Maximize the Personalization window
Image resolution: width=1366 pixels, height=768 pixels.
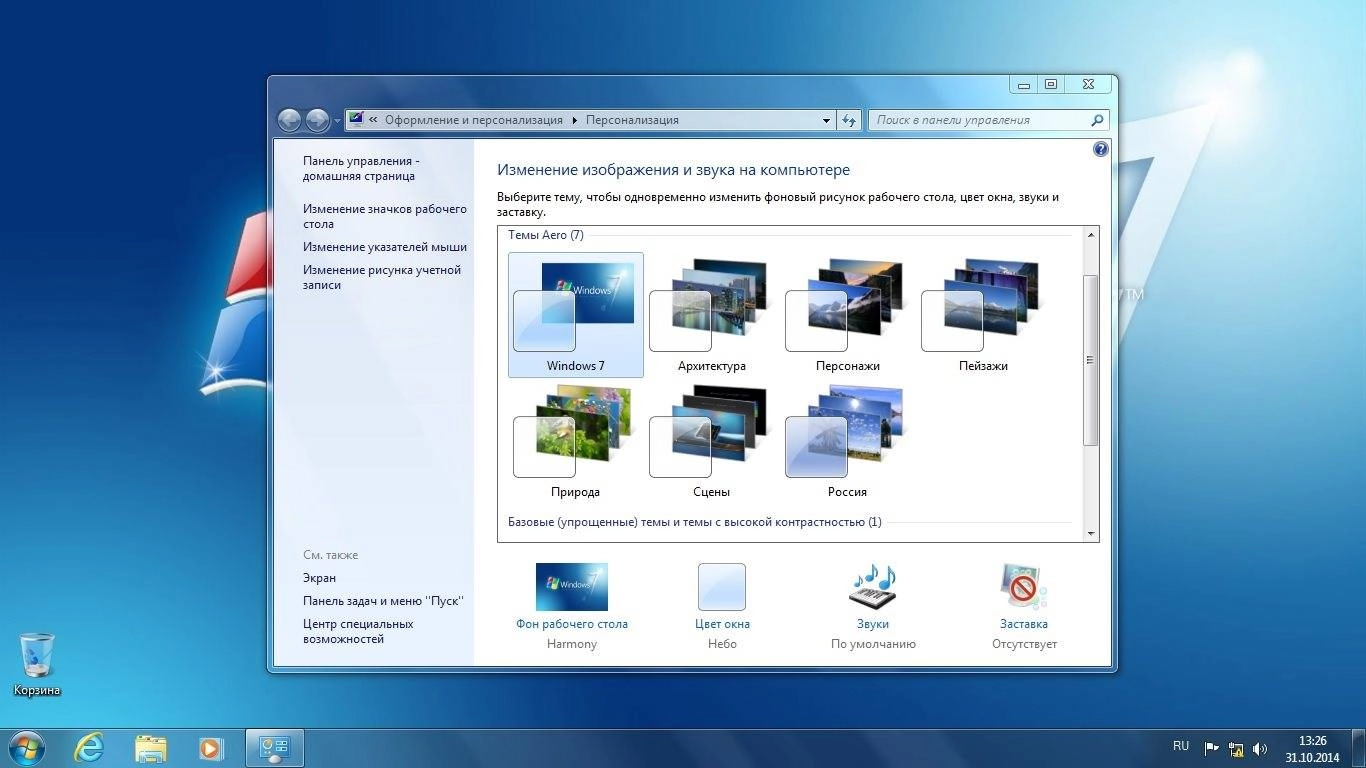pyautogui.click(x=1051, y=85)
